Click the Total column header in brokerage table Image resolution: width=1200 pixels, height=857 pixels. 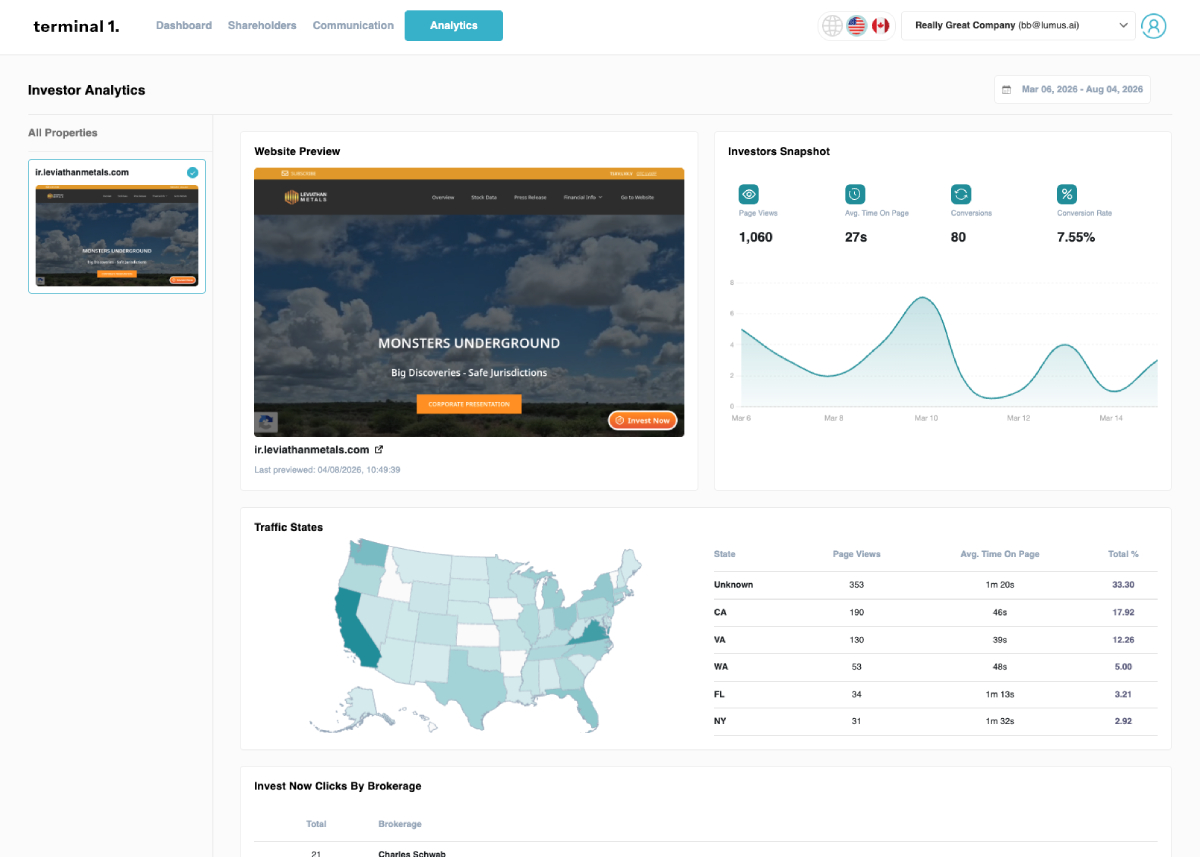click(316, 824)
